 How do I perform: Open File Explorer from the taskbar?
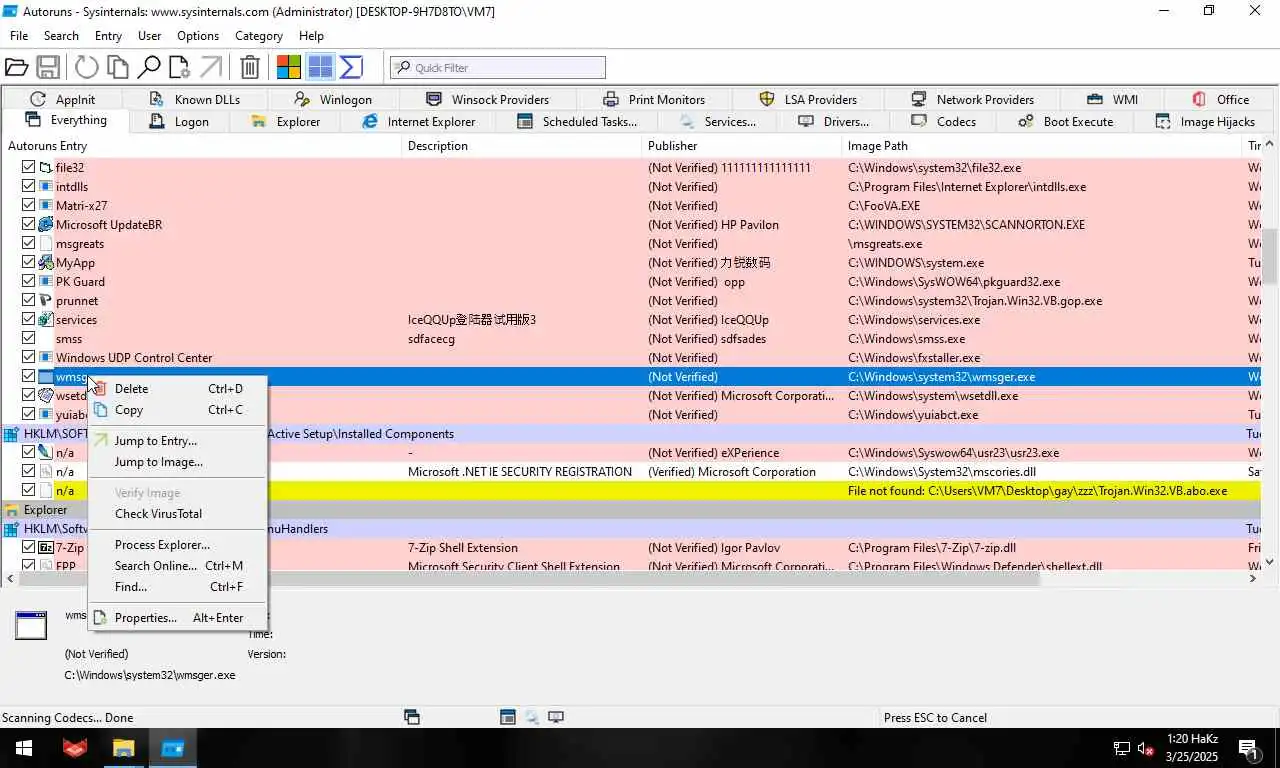tap(123, 748)
